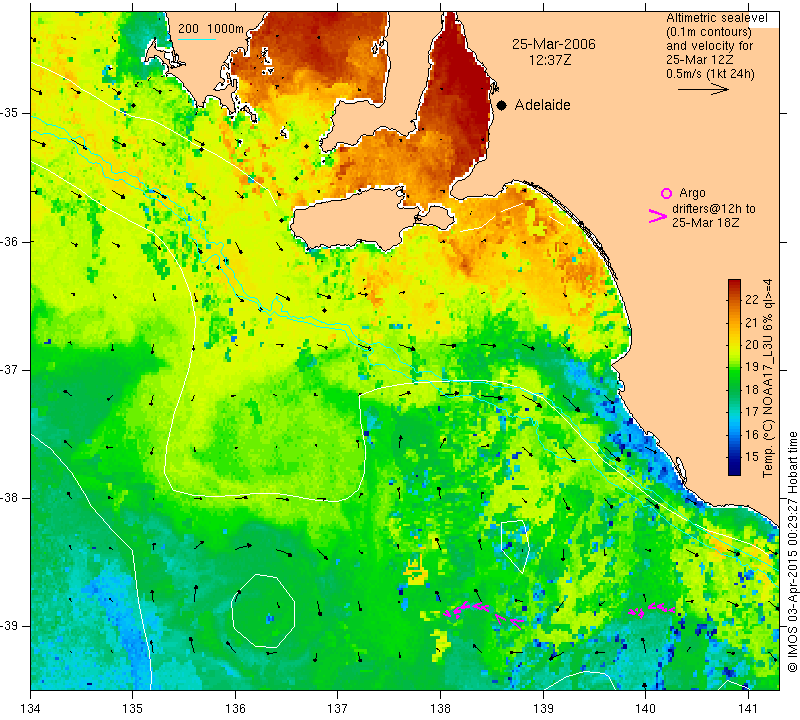Click the latitude -39 axis label

tap(10, 626)
